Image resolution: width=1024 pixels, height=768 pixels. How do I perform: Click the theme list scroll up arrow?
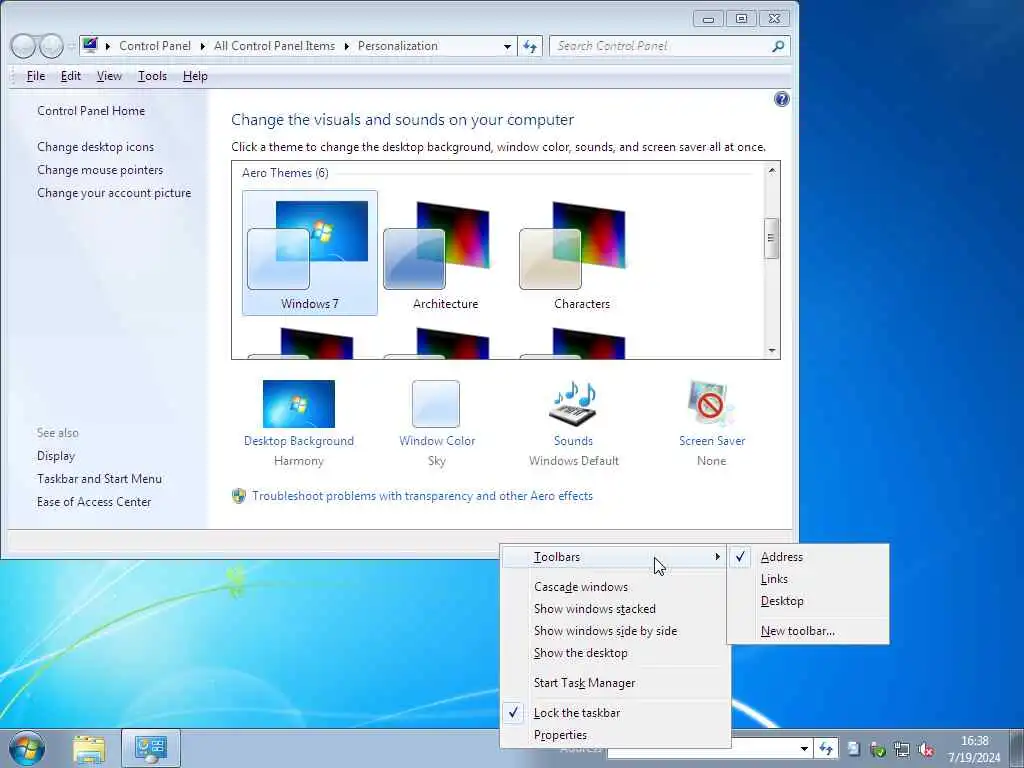(x=771, y=170)
